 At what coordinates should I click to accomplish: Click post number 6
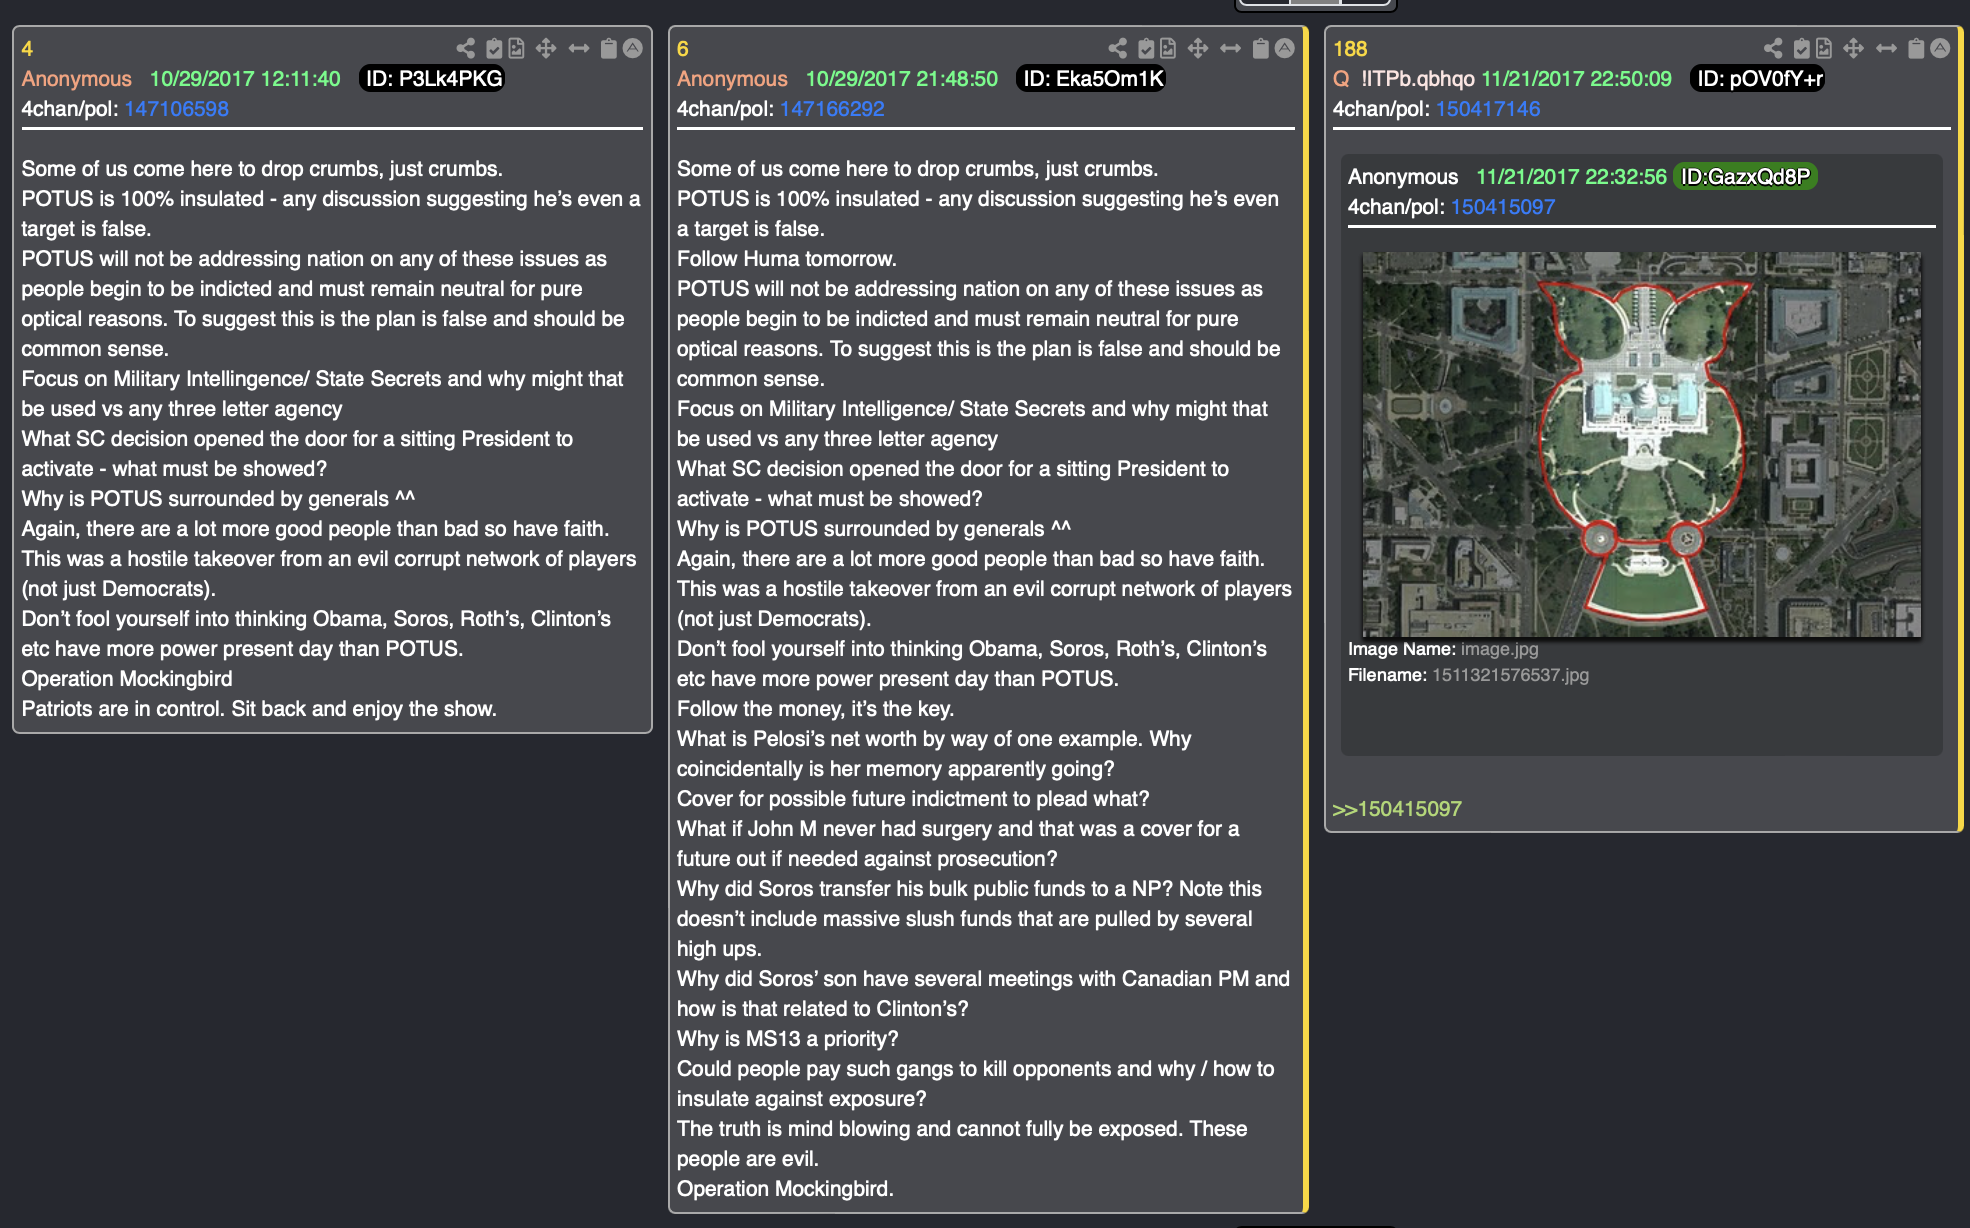683,49
